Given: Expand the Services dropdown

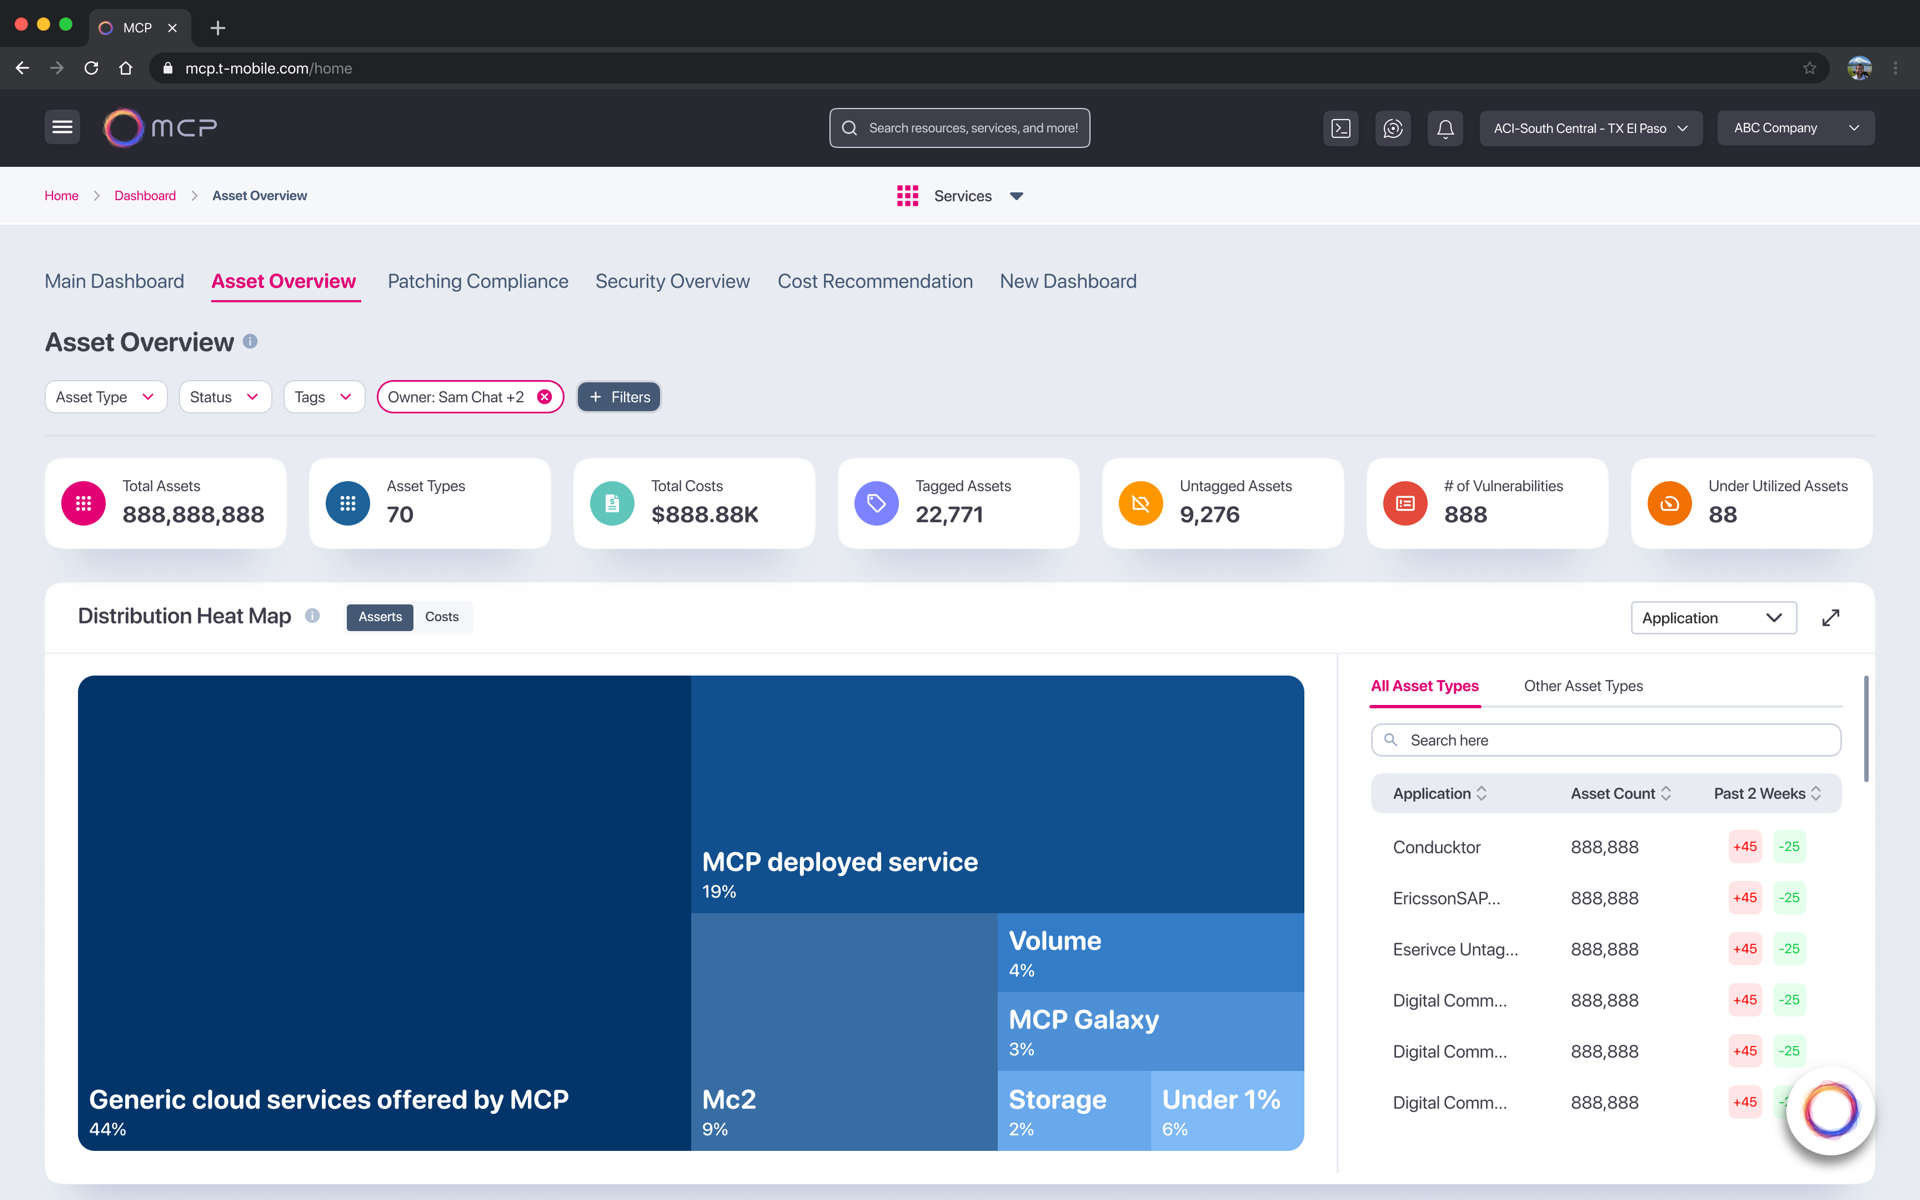Looking at the screenshot, I should [1016, 196].
